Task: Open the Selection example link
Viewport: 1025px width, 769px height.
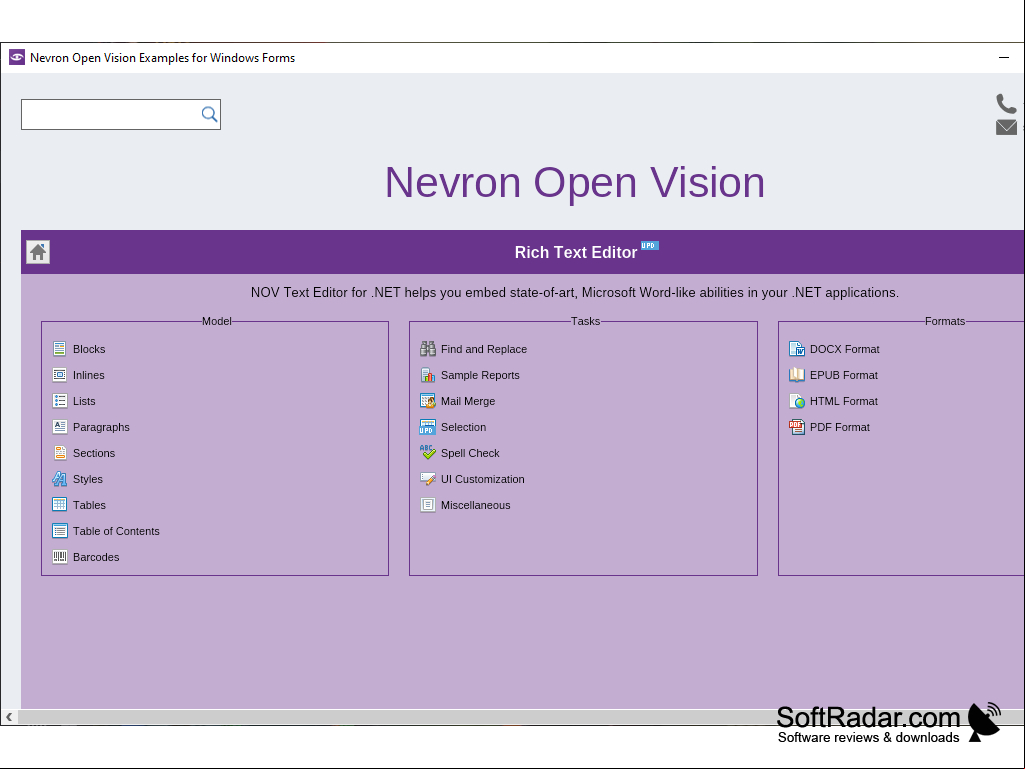Action: click(463, 428)
